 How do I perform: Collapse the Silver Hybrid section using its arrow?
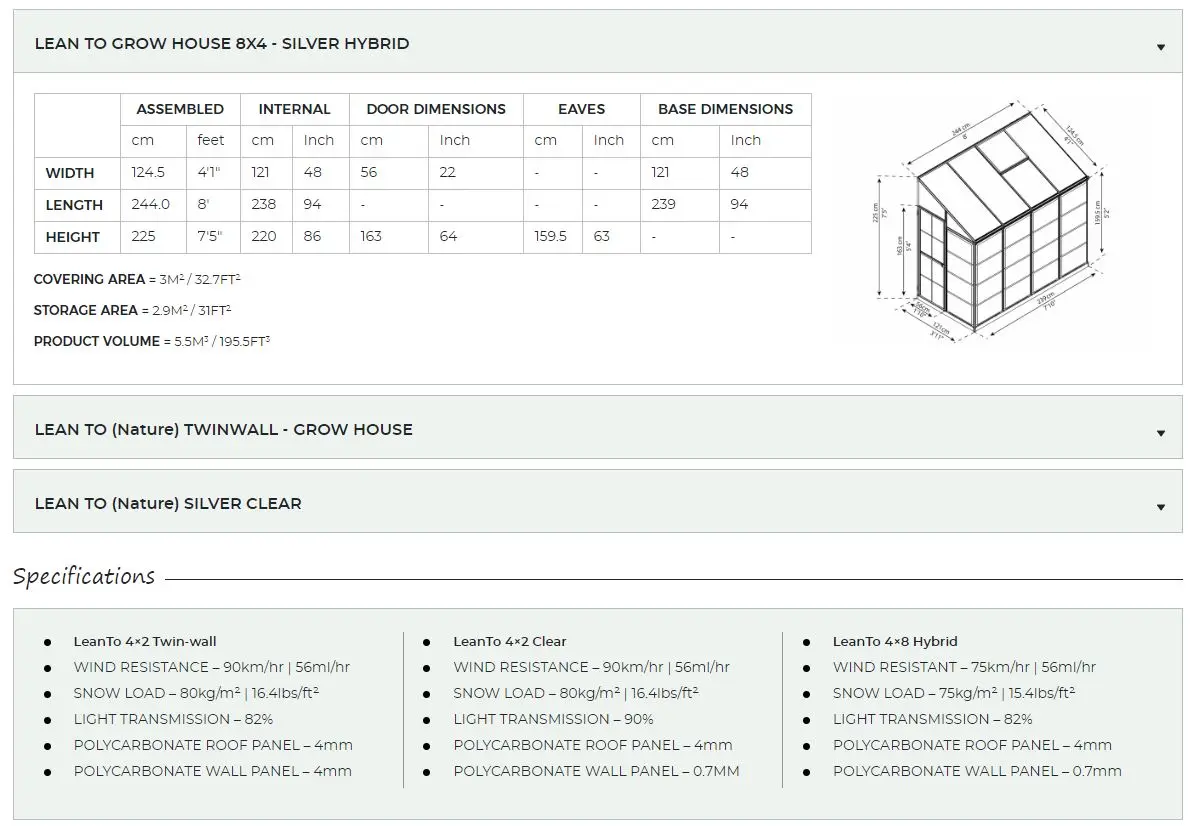1160,47
